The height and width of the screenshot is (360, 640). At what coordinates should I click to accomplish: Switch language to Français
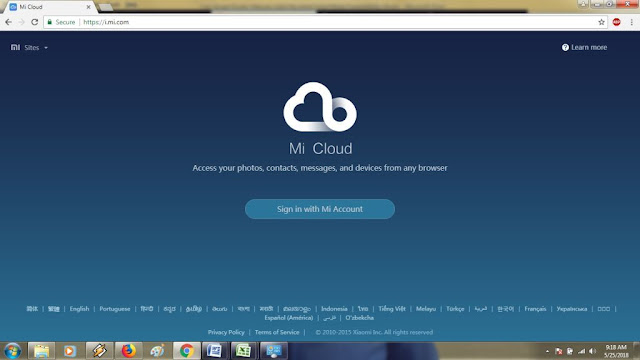[535, 309]
